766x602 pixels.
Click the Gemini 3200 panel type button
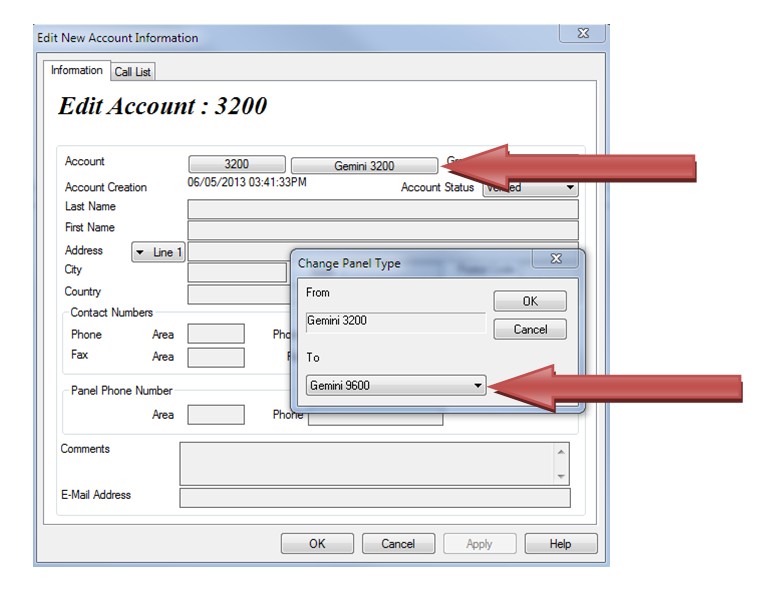tap(363, 166)
